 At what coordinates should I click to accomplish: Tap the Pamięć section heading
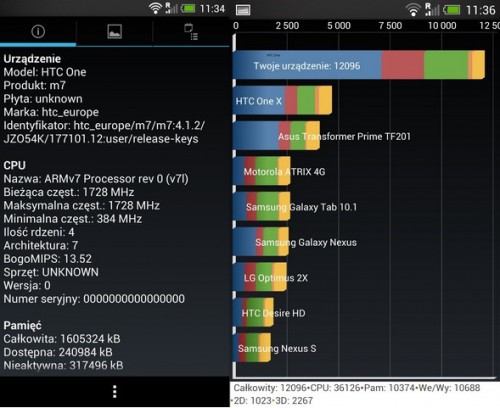click(22, 326)
